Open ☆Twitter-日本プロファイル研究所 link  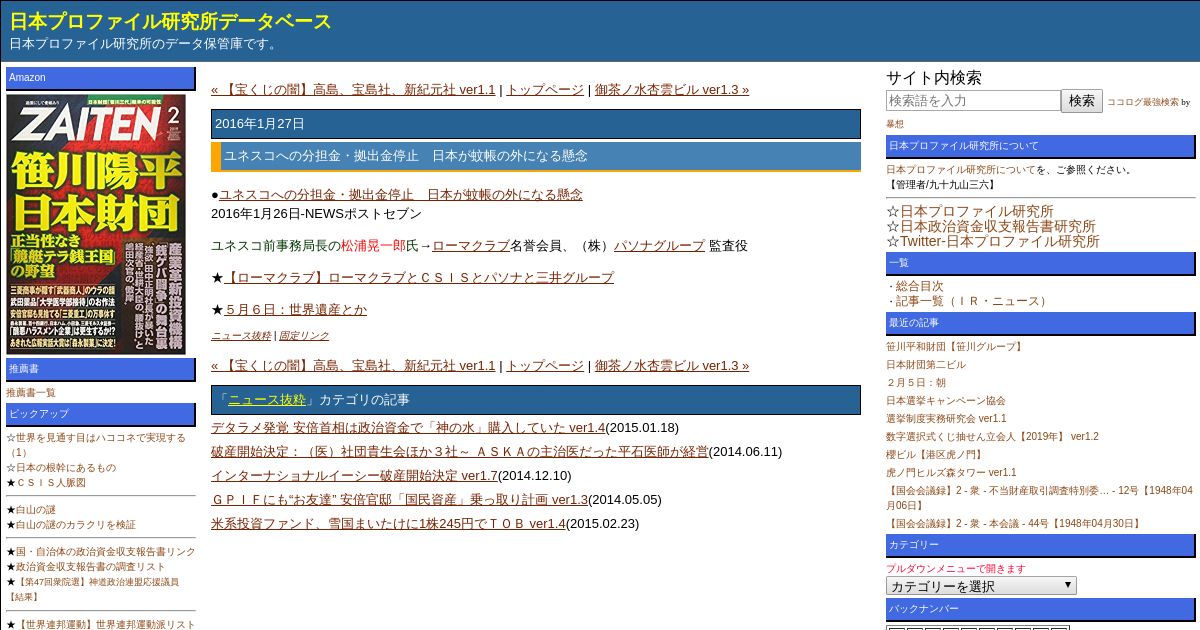click(x=1000, y=241)
